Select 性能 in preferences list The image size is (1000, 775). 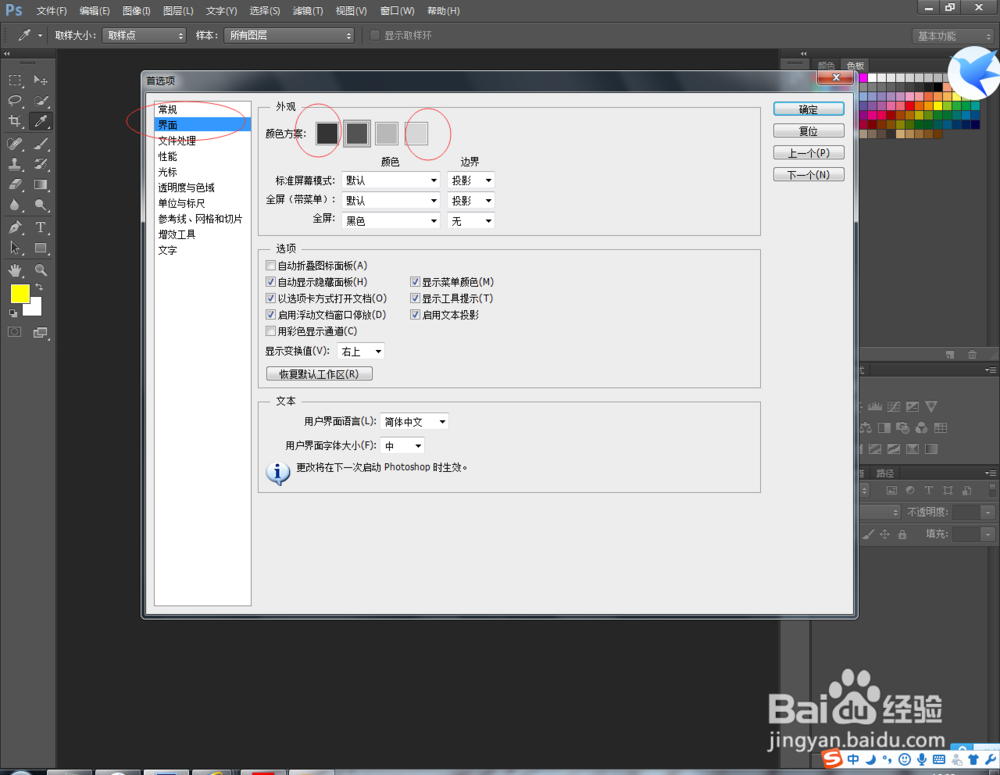(x=203, y=156)
